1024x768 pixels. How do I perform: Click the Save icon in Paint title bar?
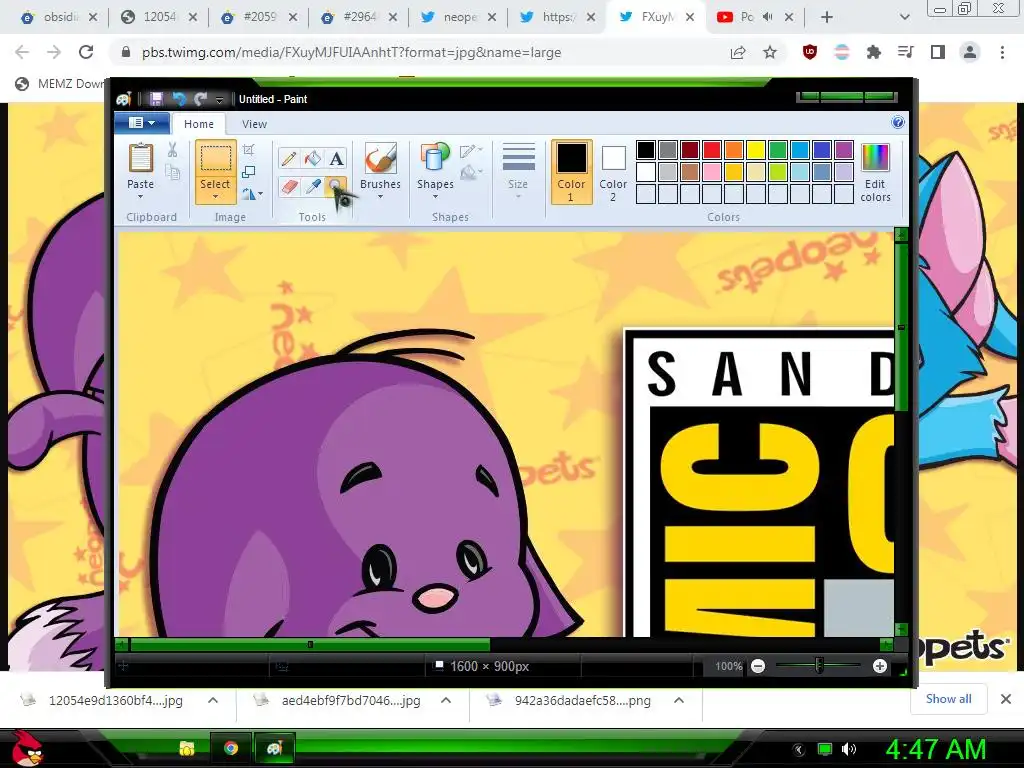pyautogui.click(x=155, y=99)
